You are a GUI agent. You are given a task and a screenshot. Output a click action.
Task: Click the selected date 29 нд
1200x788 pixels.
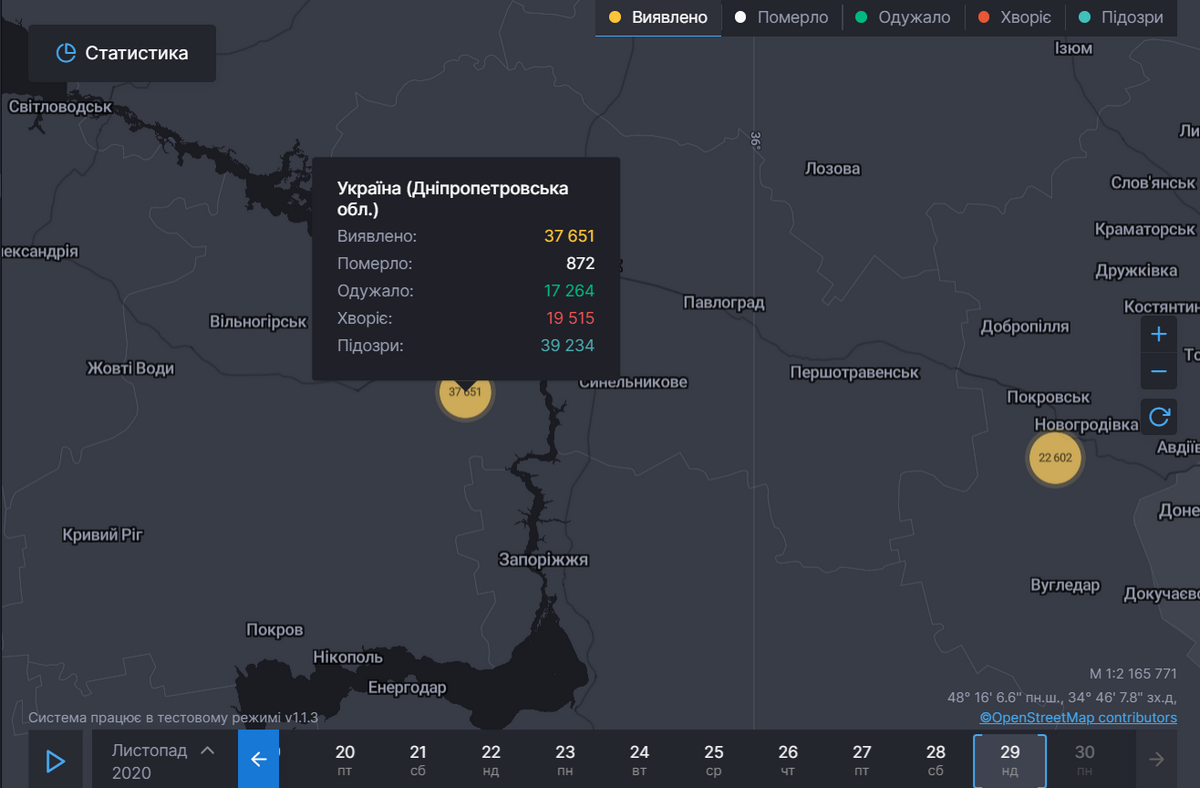click(x=1010, y=760)
